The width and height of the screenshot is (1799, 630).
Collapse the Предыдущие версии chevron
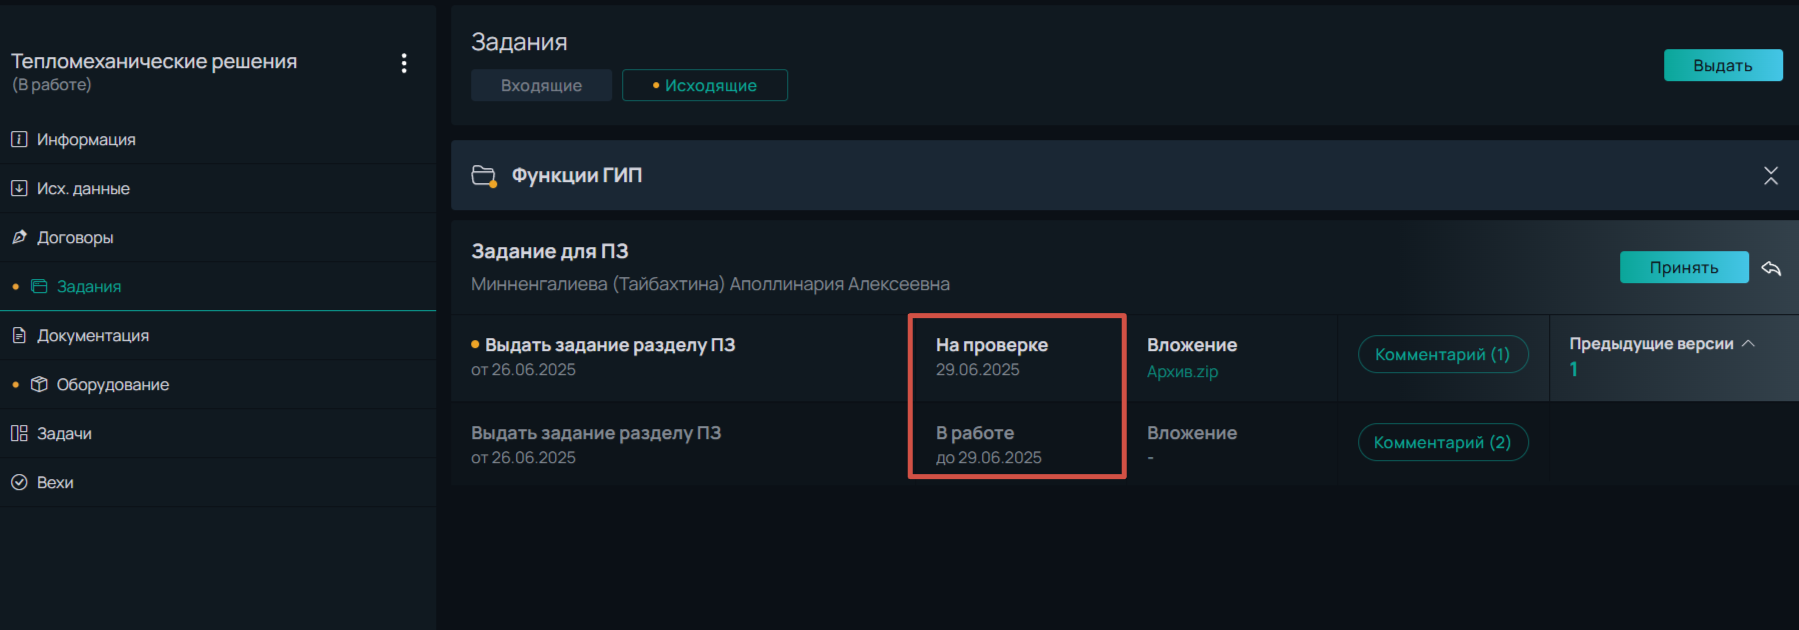click(1748, 343)
